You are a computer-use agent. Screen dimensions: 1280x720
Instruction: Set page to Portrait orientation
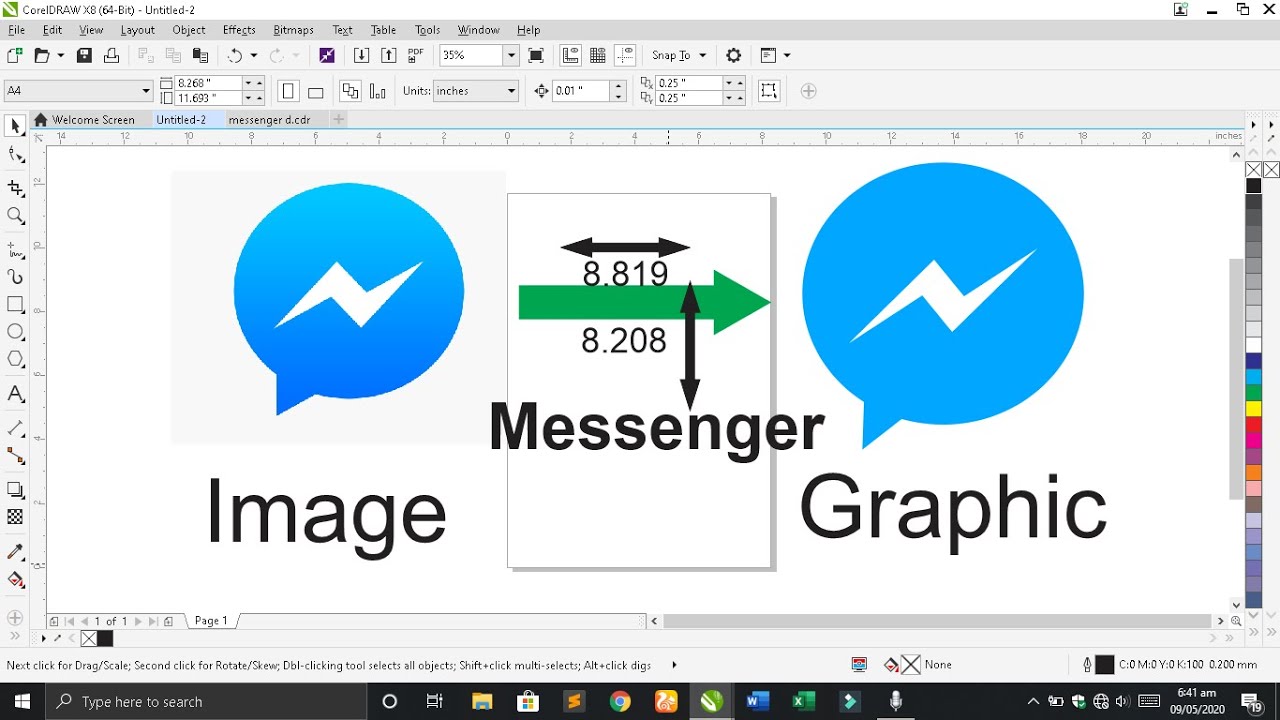pyautogui.click(x=288, y=91)
